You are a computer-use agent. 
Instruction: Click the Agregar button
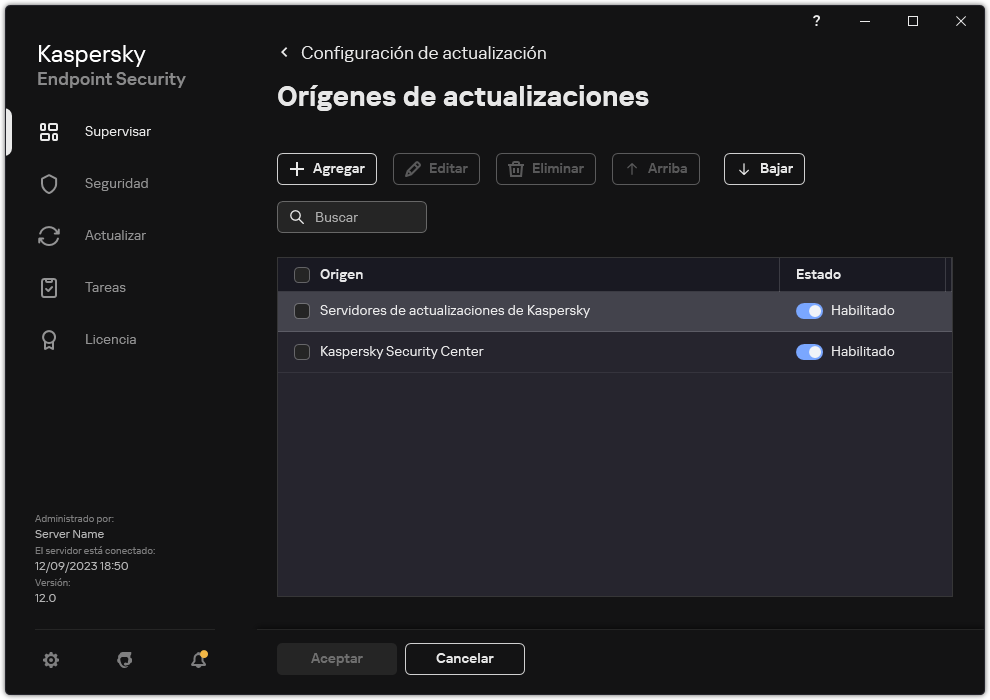coord(326,168)
